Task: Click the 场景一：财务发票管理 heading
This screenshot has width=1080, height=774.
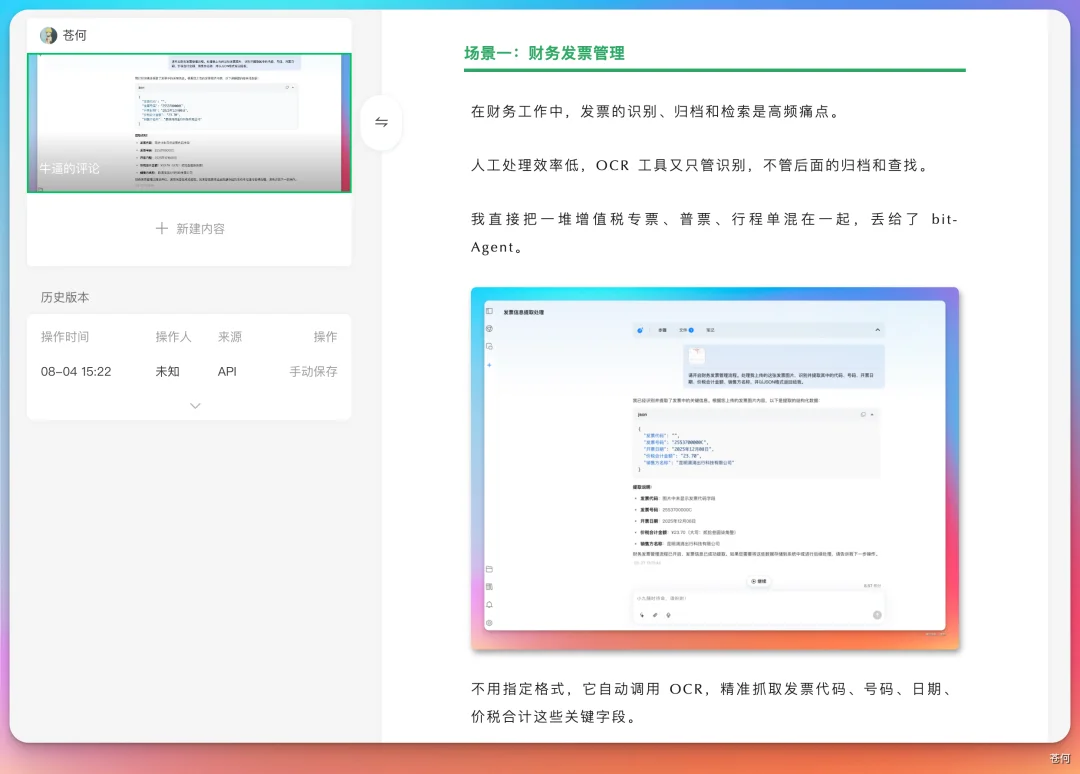Action: coord(544,53)
